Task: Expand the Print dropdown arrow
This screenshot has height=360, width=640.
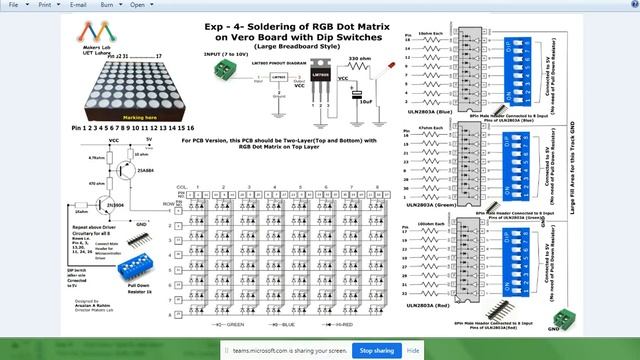Action: pos(58,5)
